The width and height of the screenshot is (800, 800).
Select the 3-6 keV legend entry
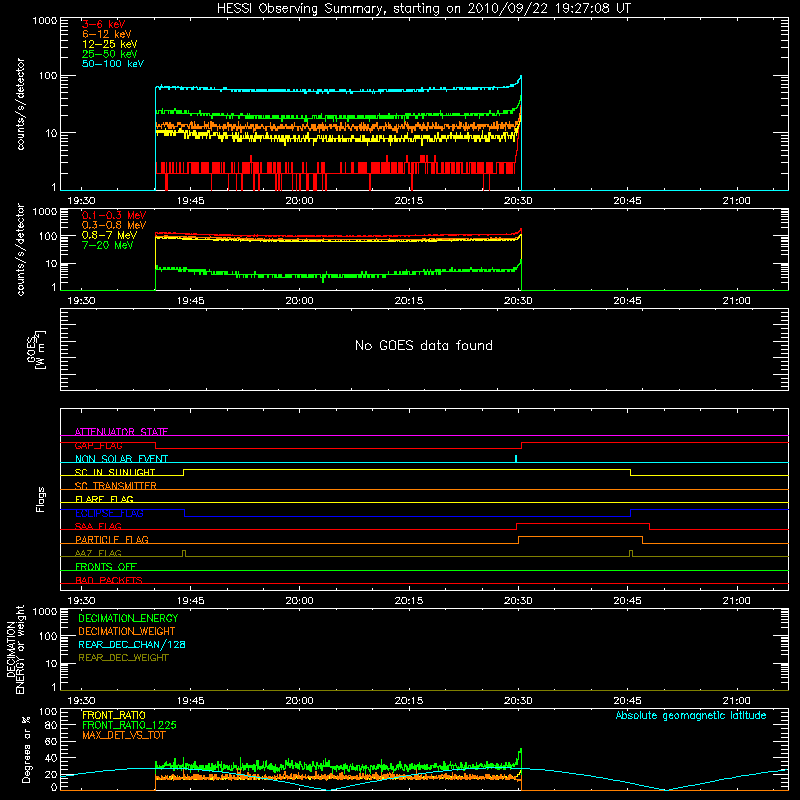click(x=104, y=24)
